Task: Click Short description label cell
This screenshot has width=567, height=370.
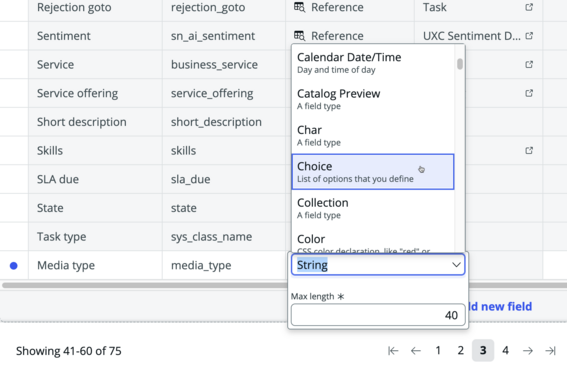Action: point(95,122)
